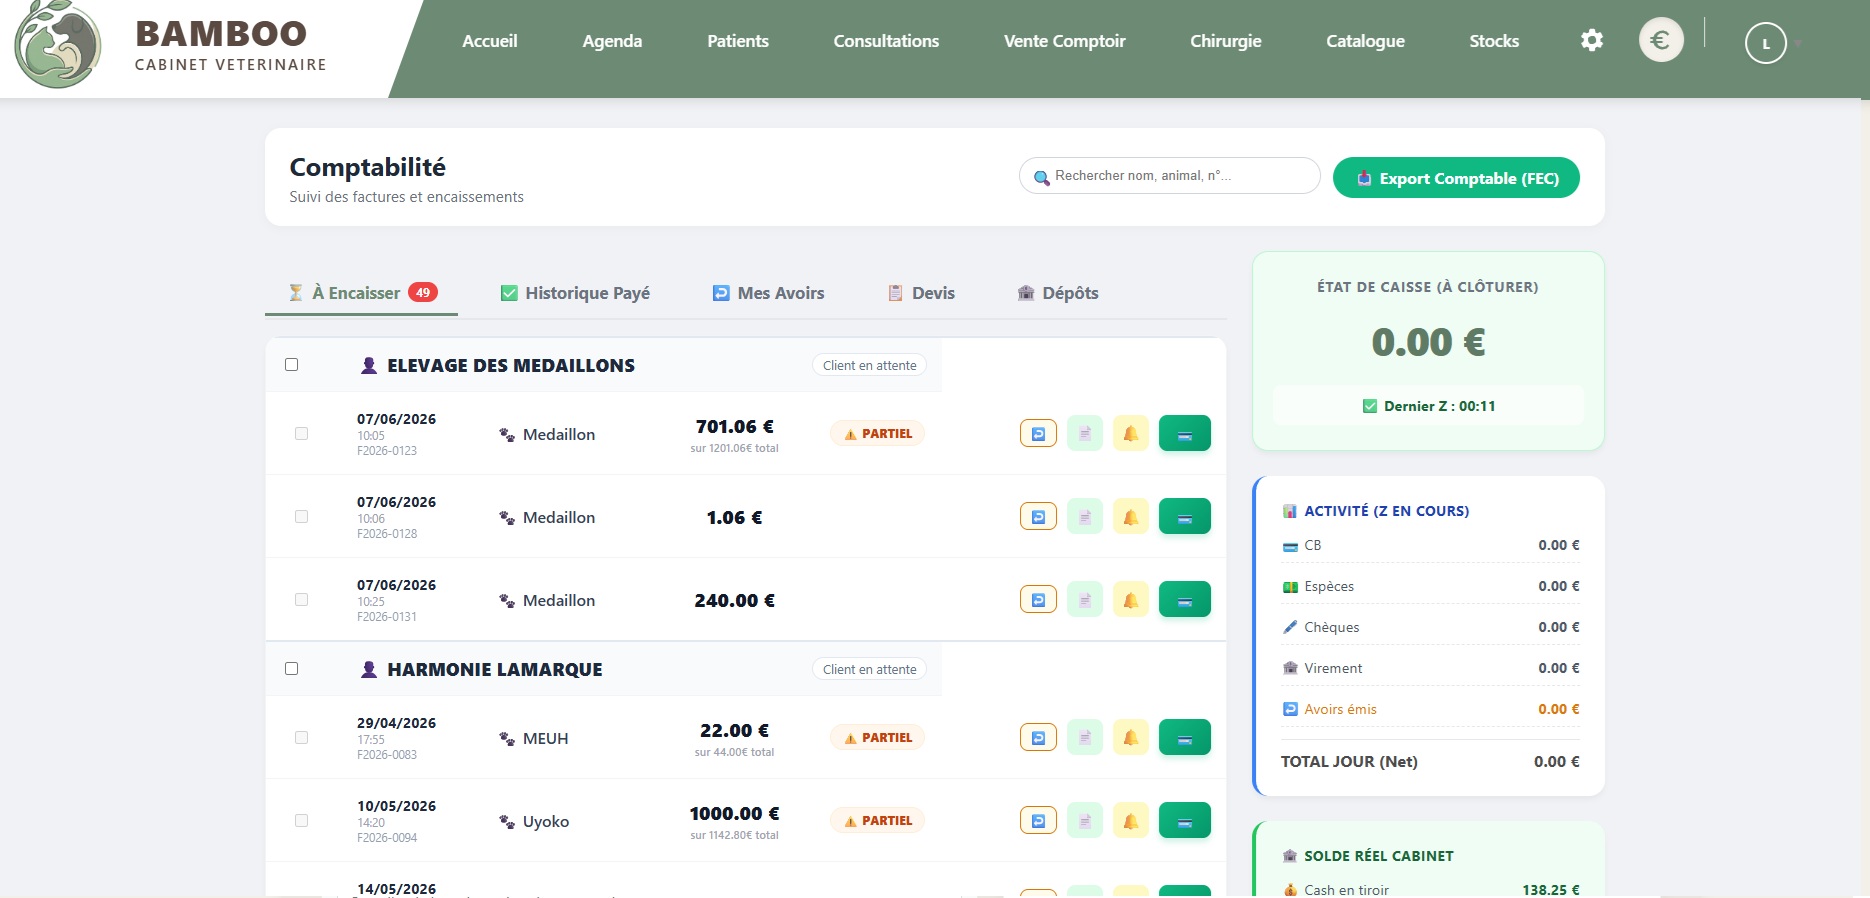Switch to the À Encaisser tab

coord(362,293)
